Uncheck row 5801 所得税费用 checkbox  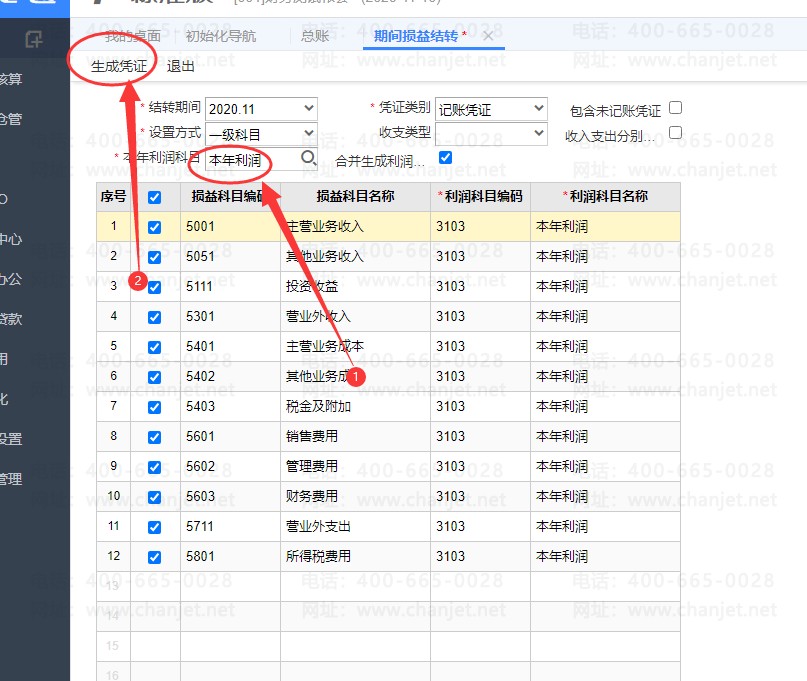click(x=154, y=557)
